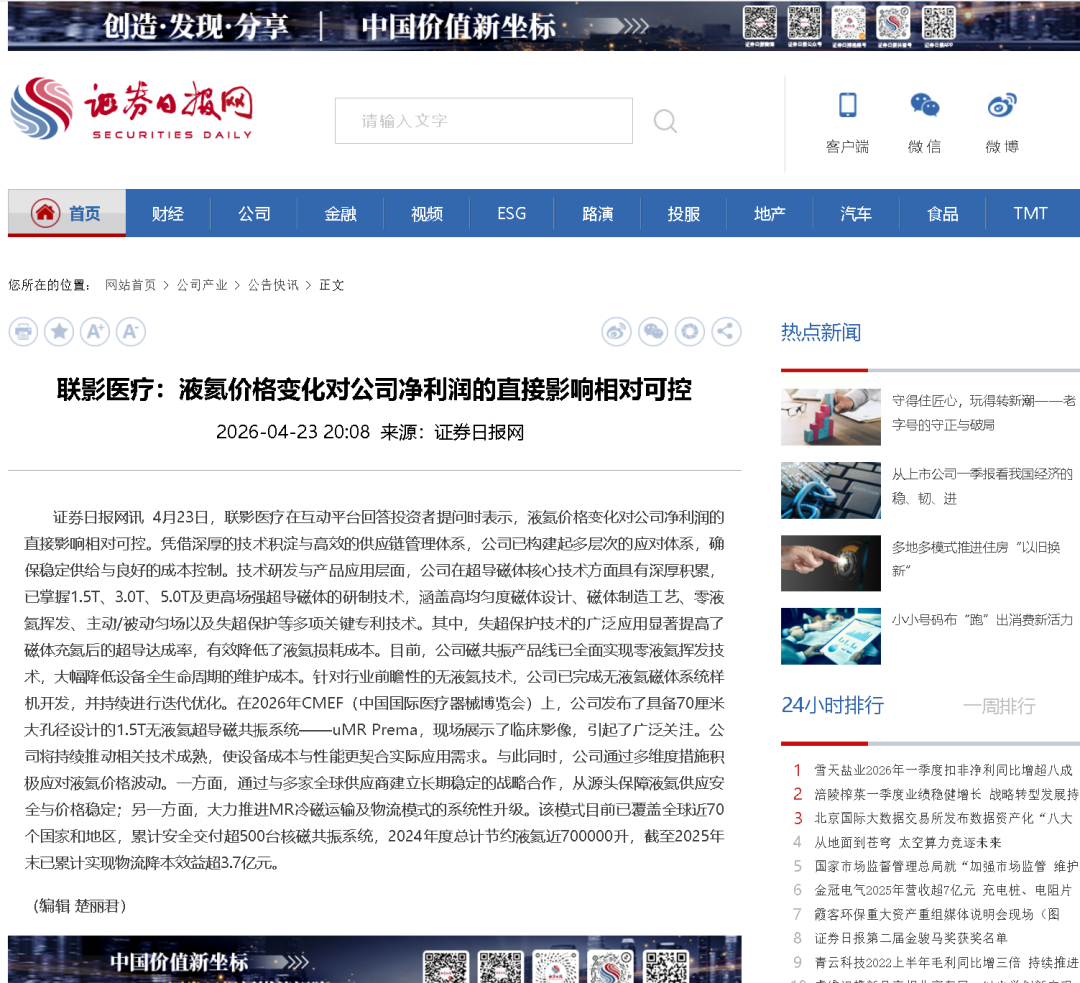1080x983 pixels.
Task: Open the ESG navigation tab
Action: click(x=512, y=214)
